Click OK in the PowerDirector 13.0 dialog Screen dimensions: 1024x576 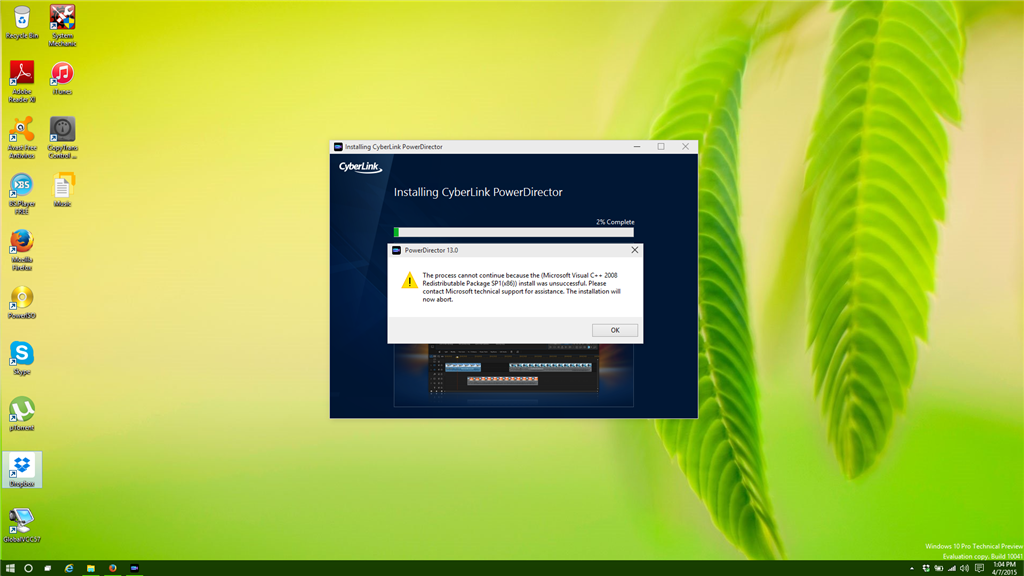click(615, 330)
